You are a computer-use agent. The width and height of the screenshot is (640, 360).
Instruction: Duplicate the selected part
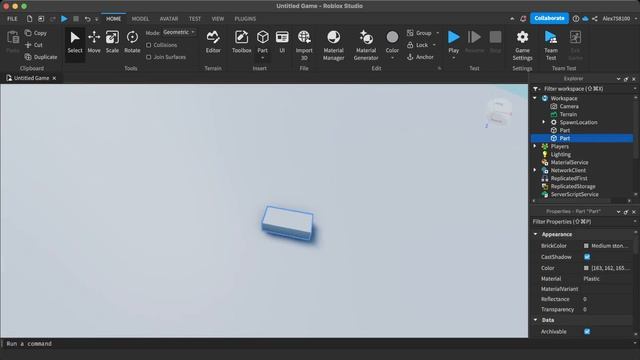[41, 57]
